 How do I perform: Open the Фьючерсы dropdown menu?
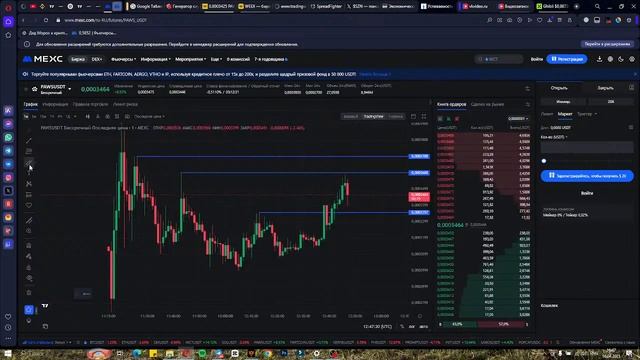pyautogui.click(x=123, y=59)
